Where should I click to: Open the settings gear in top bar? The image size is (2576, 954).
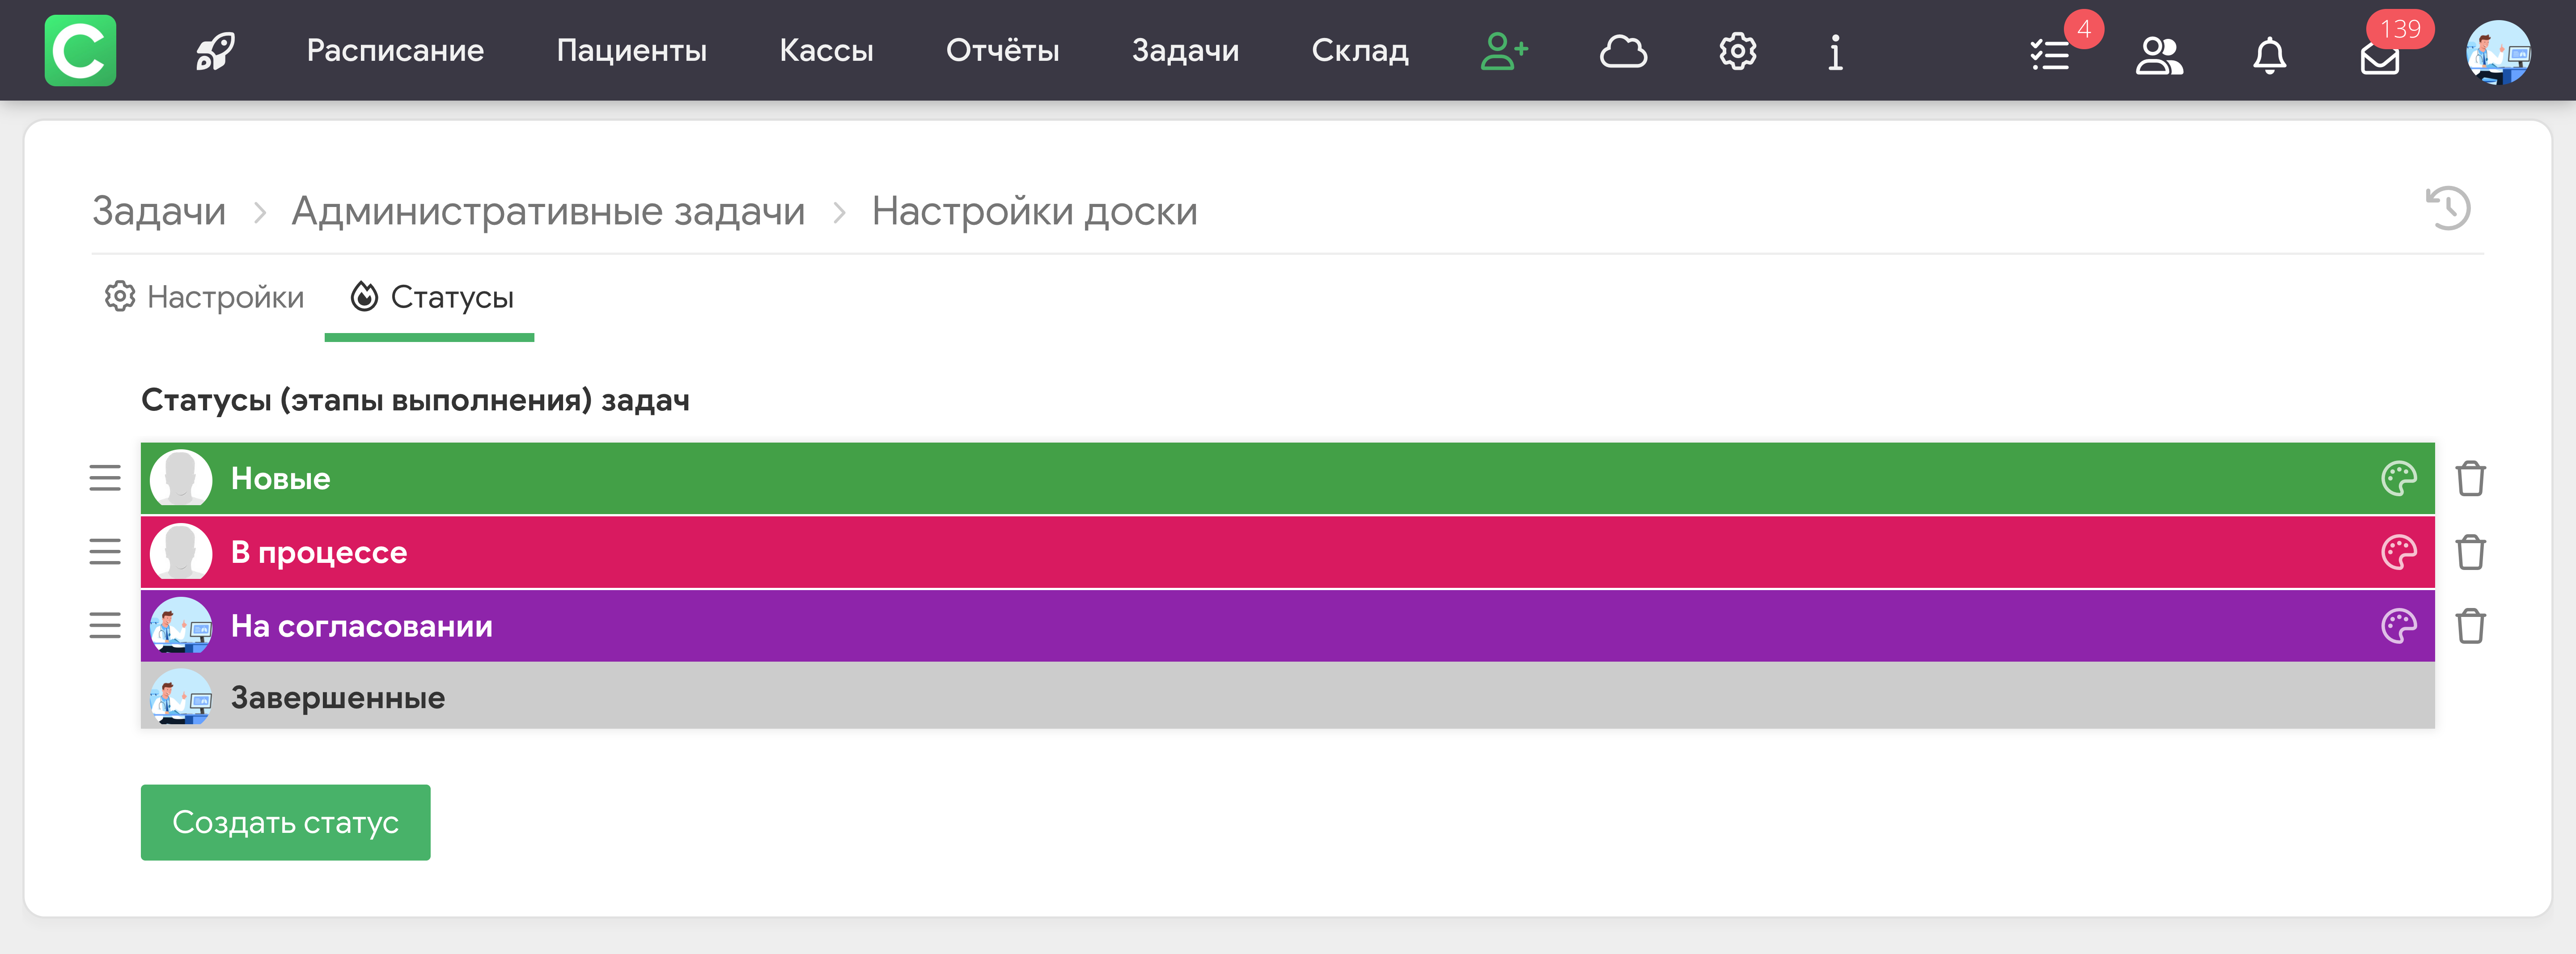1737,51
